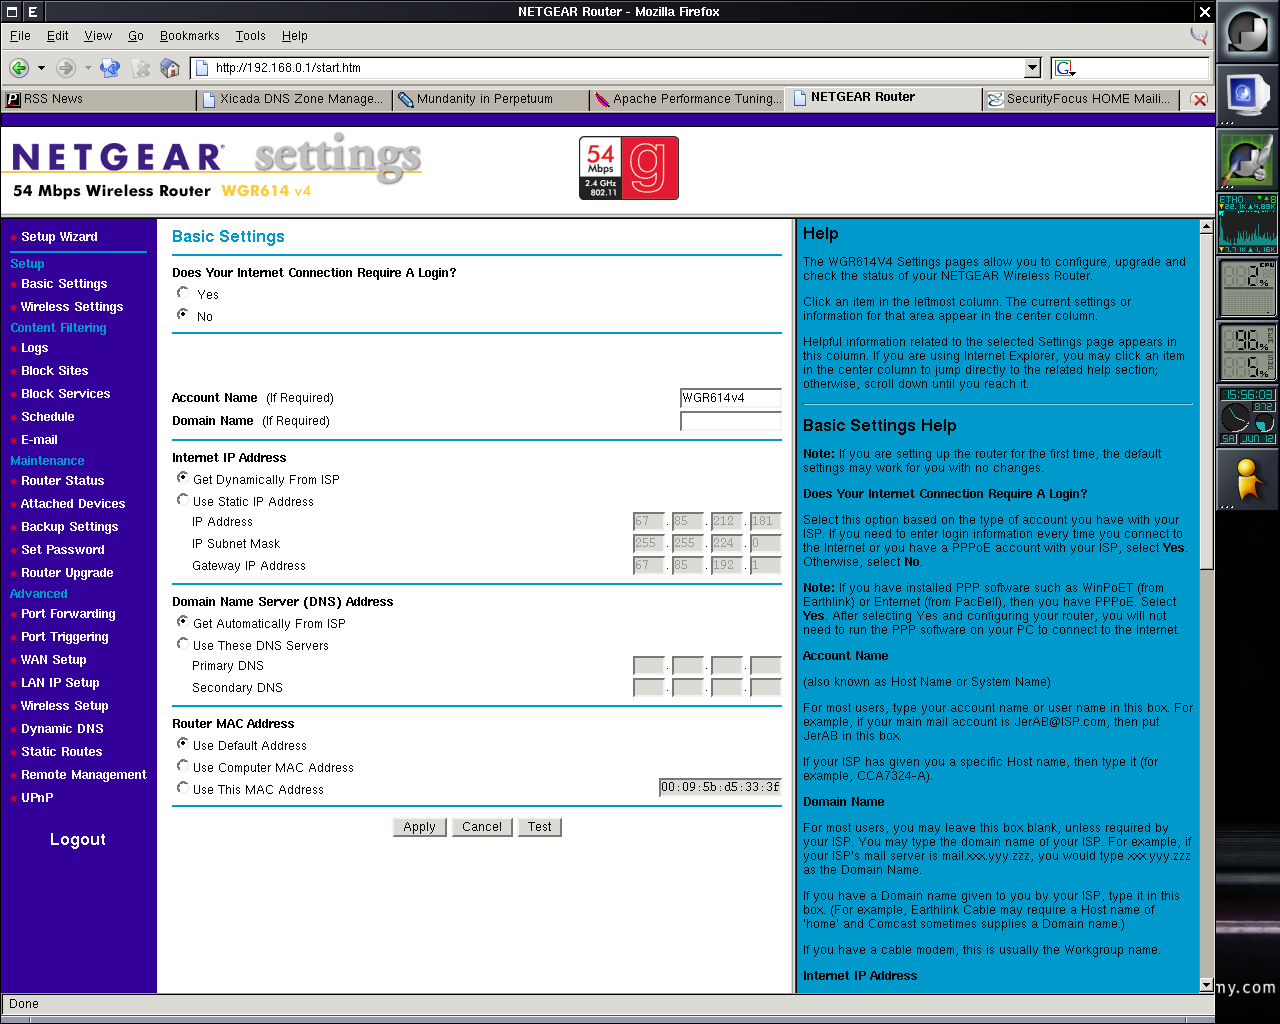Click the red X close-tab button
Image resolution: width=1280 pixels, height=1024 pixels.
(x=1199, y=100)
